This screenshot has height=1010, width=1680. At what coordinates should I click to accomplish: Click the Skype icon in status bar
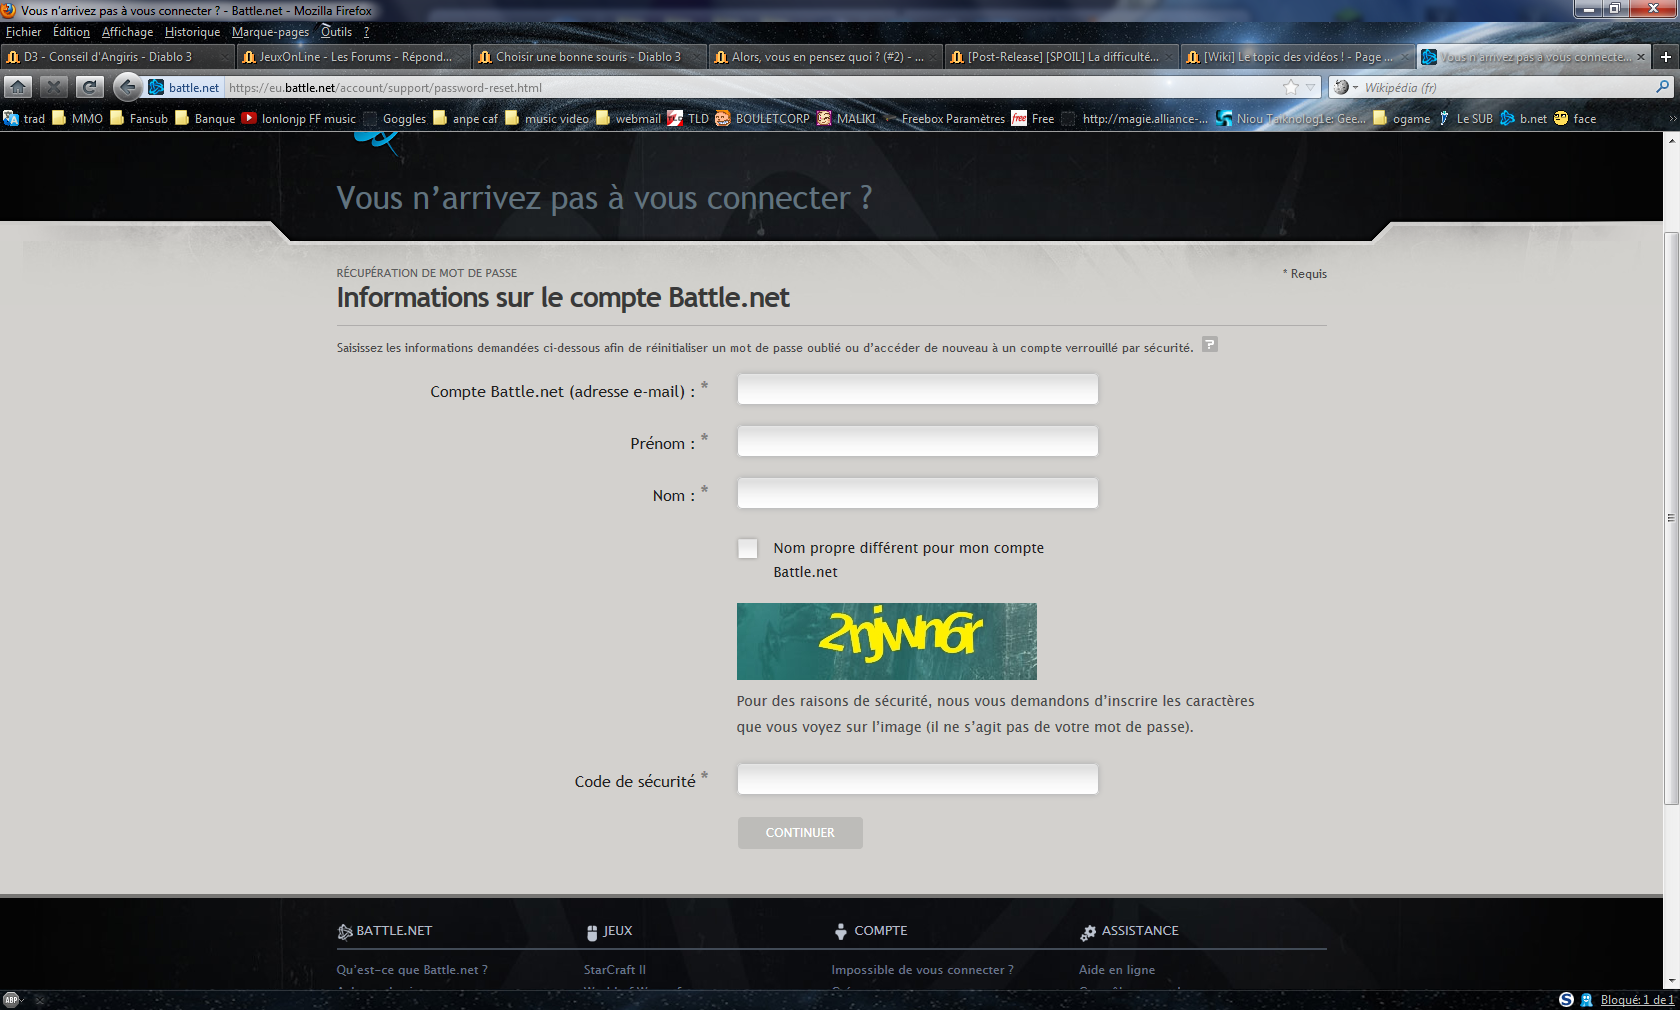[x=1566, y=1000]
